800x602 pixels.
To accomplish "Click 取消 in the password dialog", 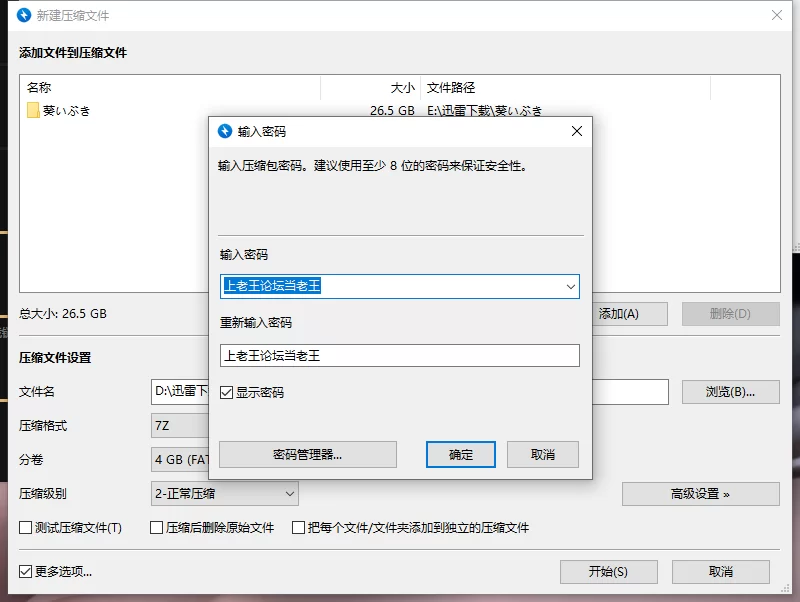I will pyautogui.click(x=543, y=455).
